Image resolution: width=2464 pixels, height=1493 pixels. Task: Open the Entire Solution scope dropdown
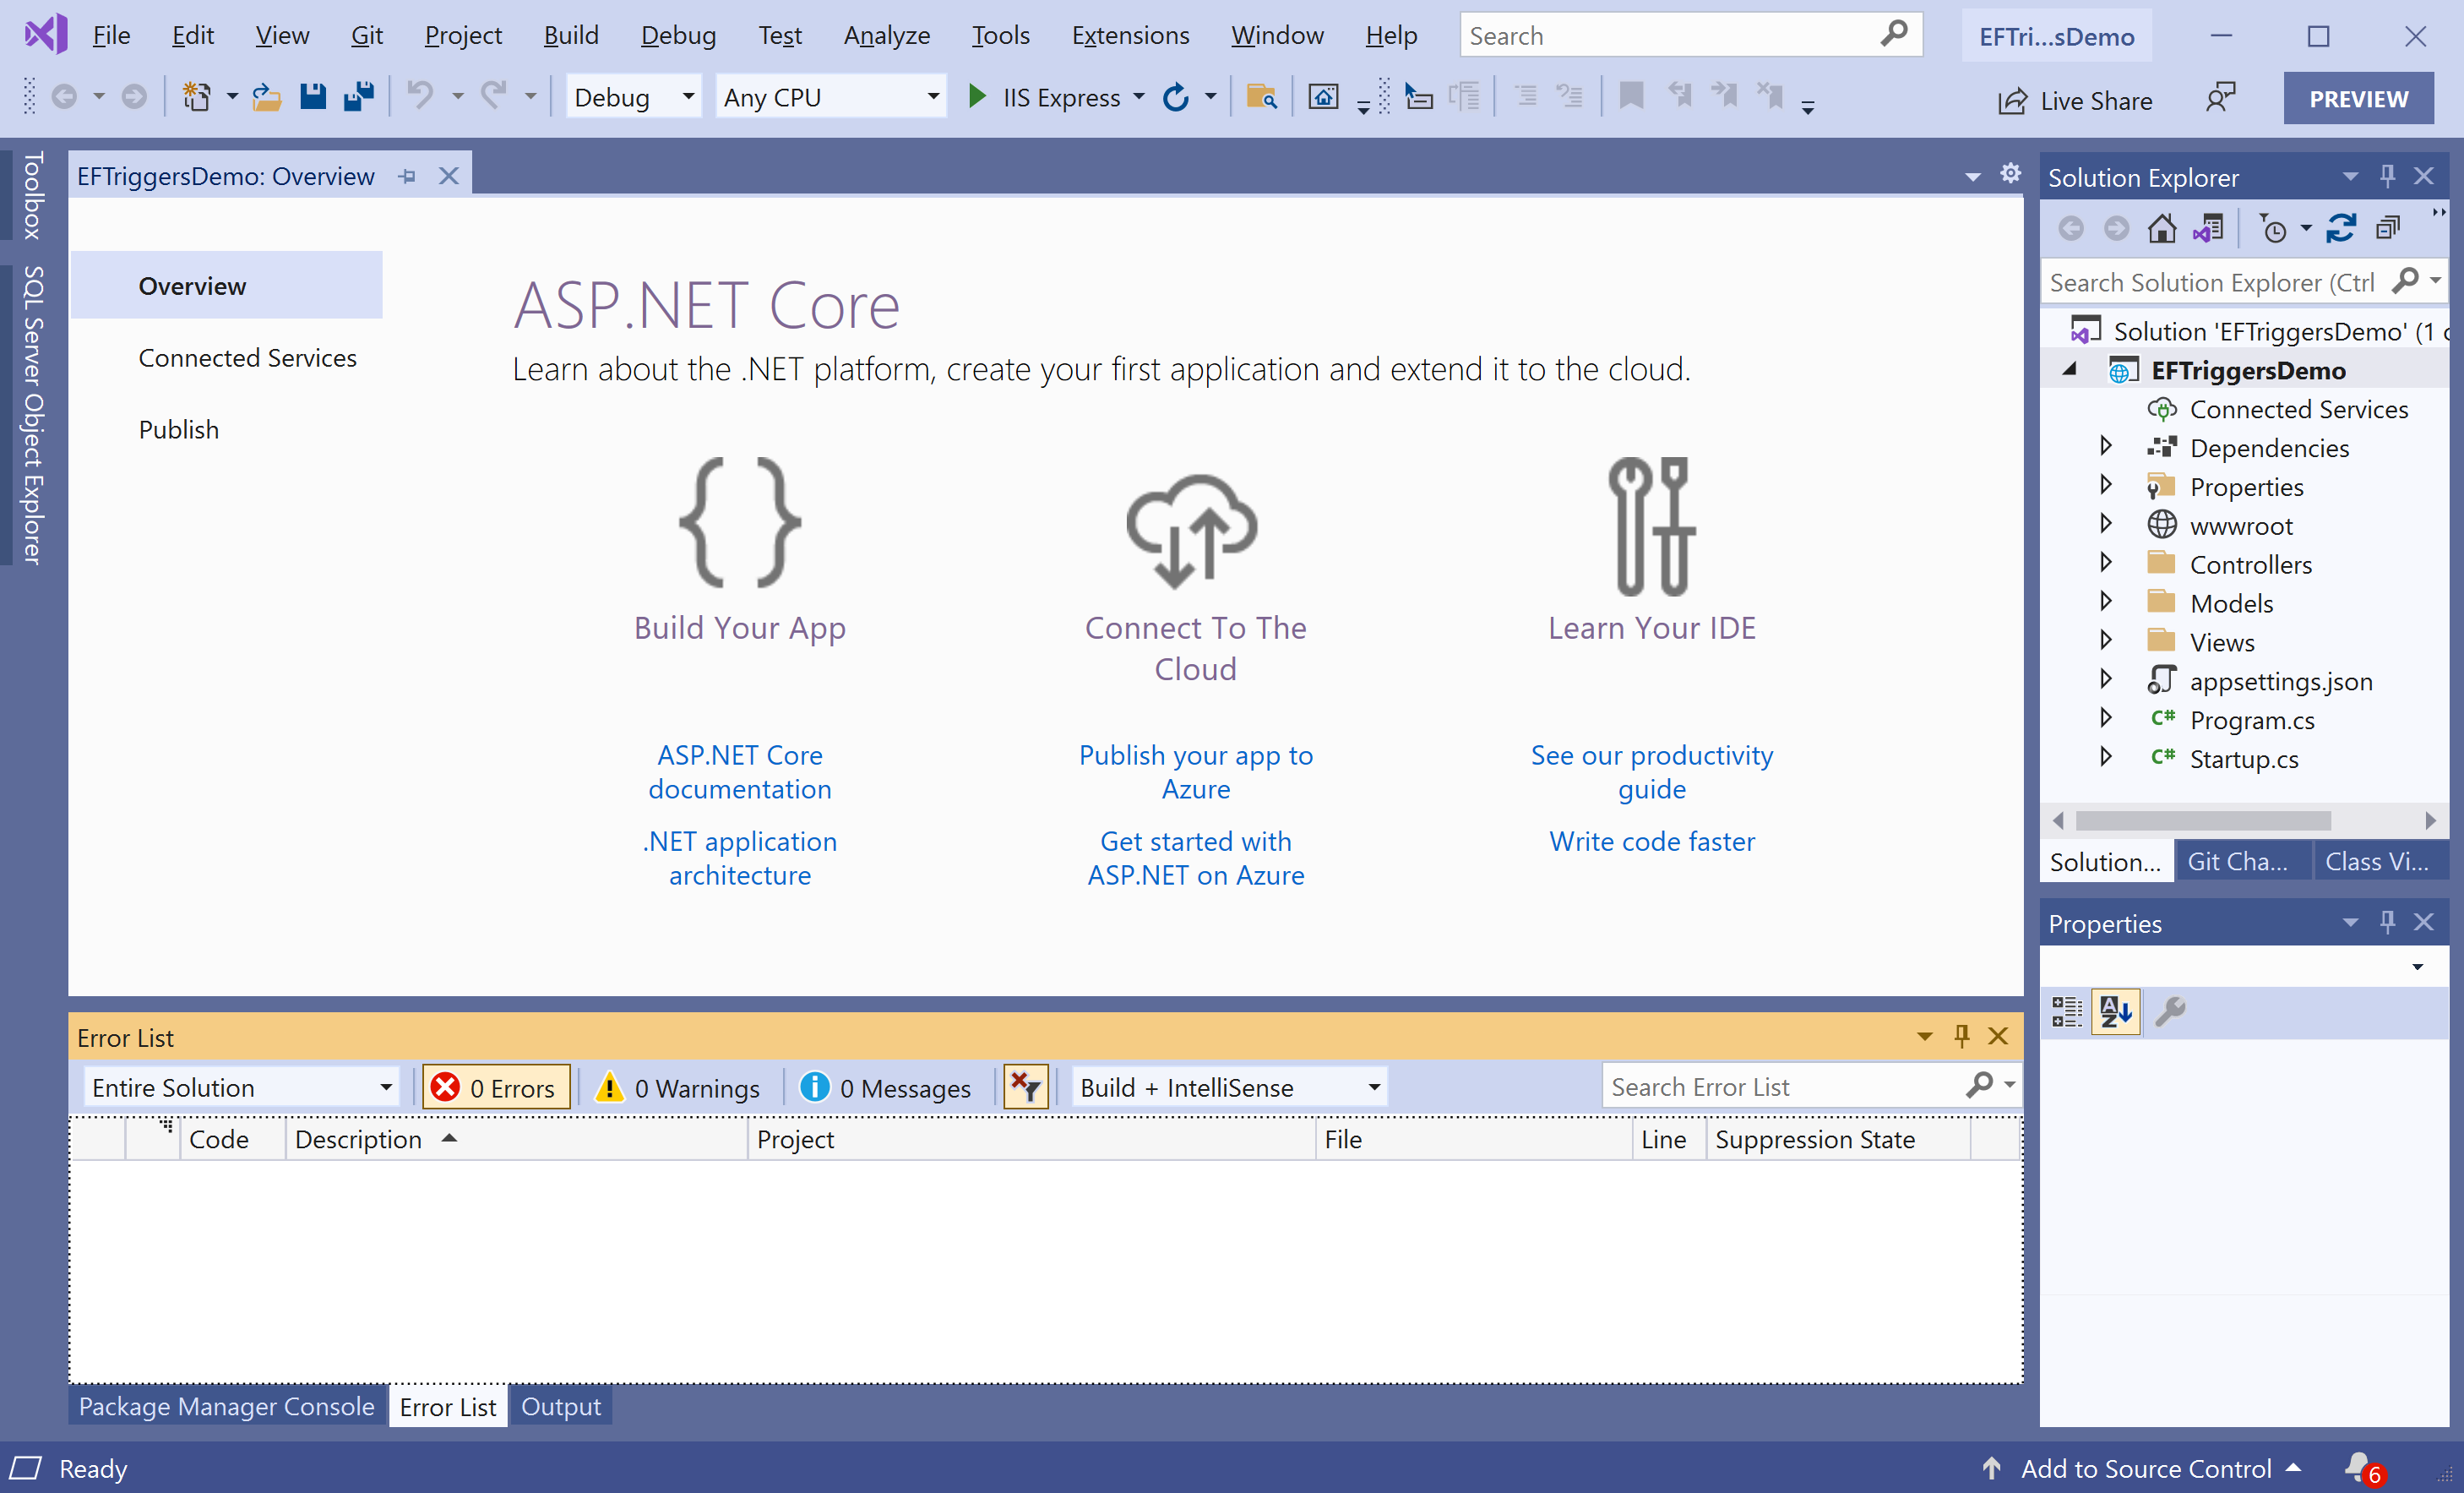pyautogui.click(x=241, y=1087)
